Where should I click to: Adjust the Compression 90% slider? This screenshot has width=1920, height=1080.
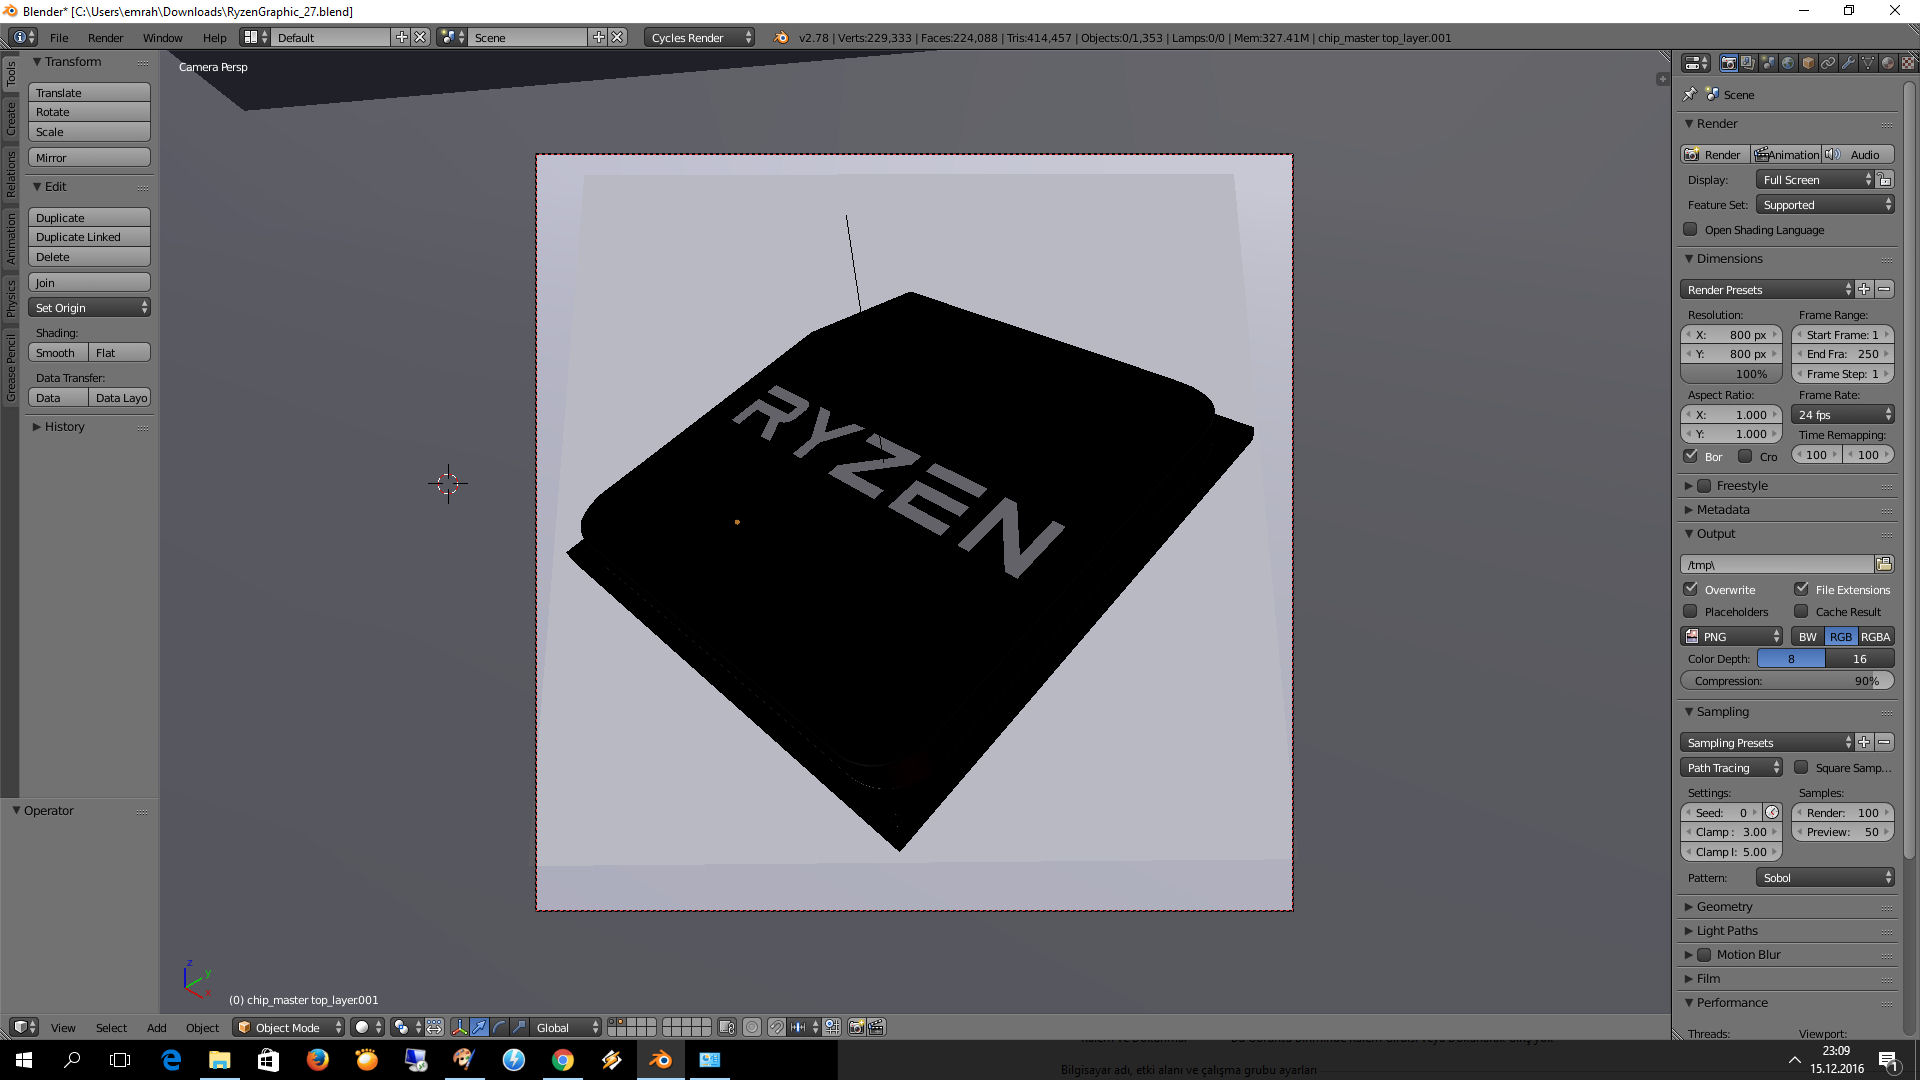1787,680
